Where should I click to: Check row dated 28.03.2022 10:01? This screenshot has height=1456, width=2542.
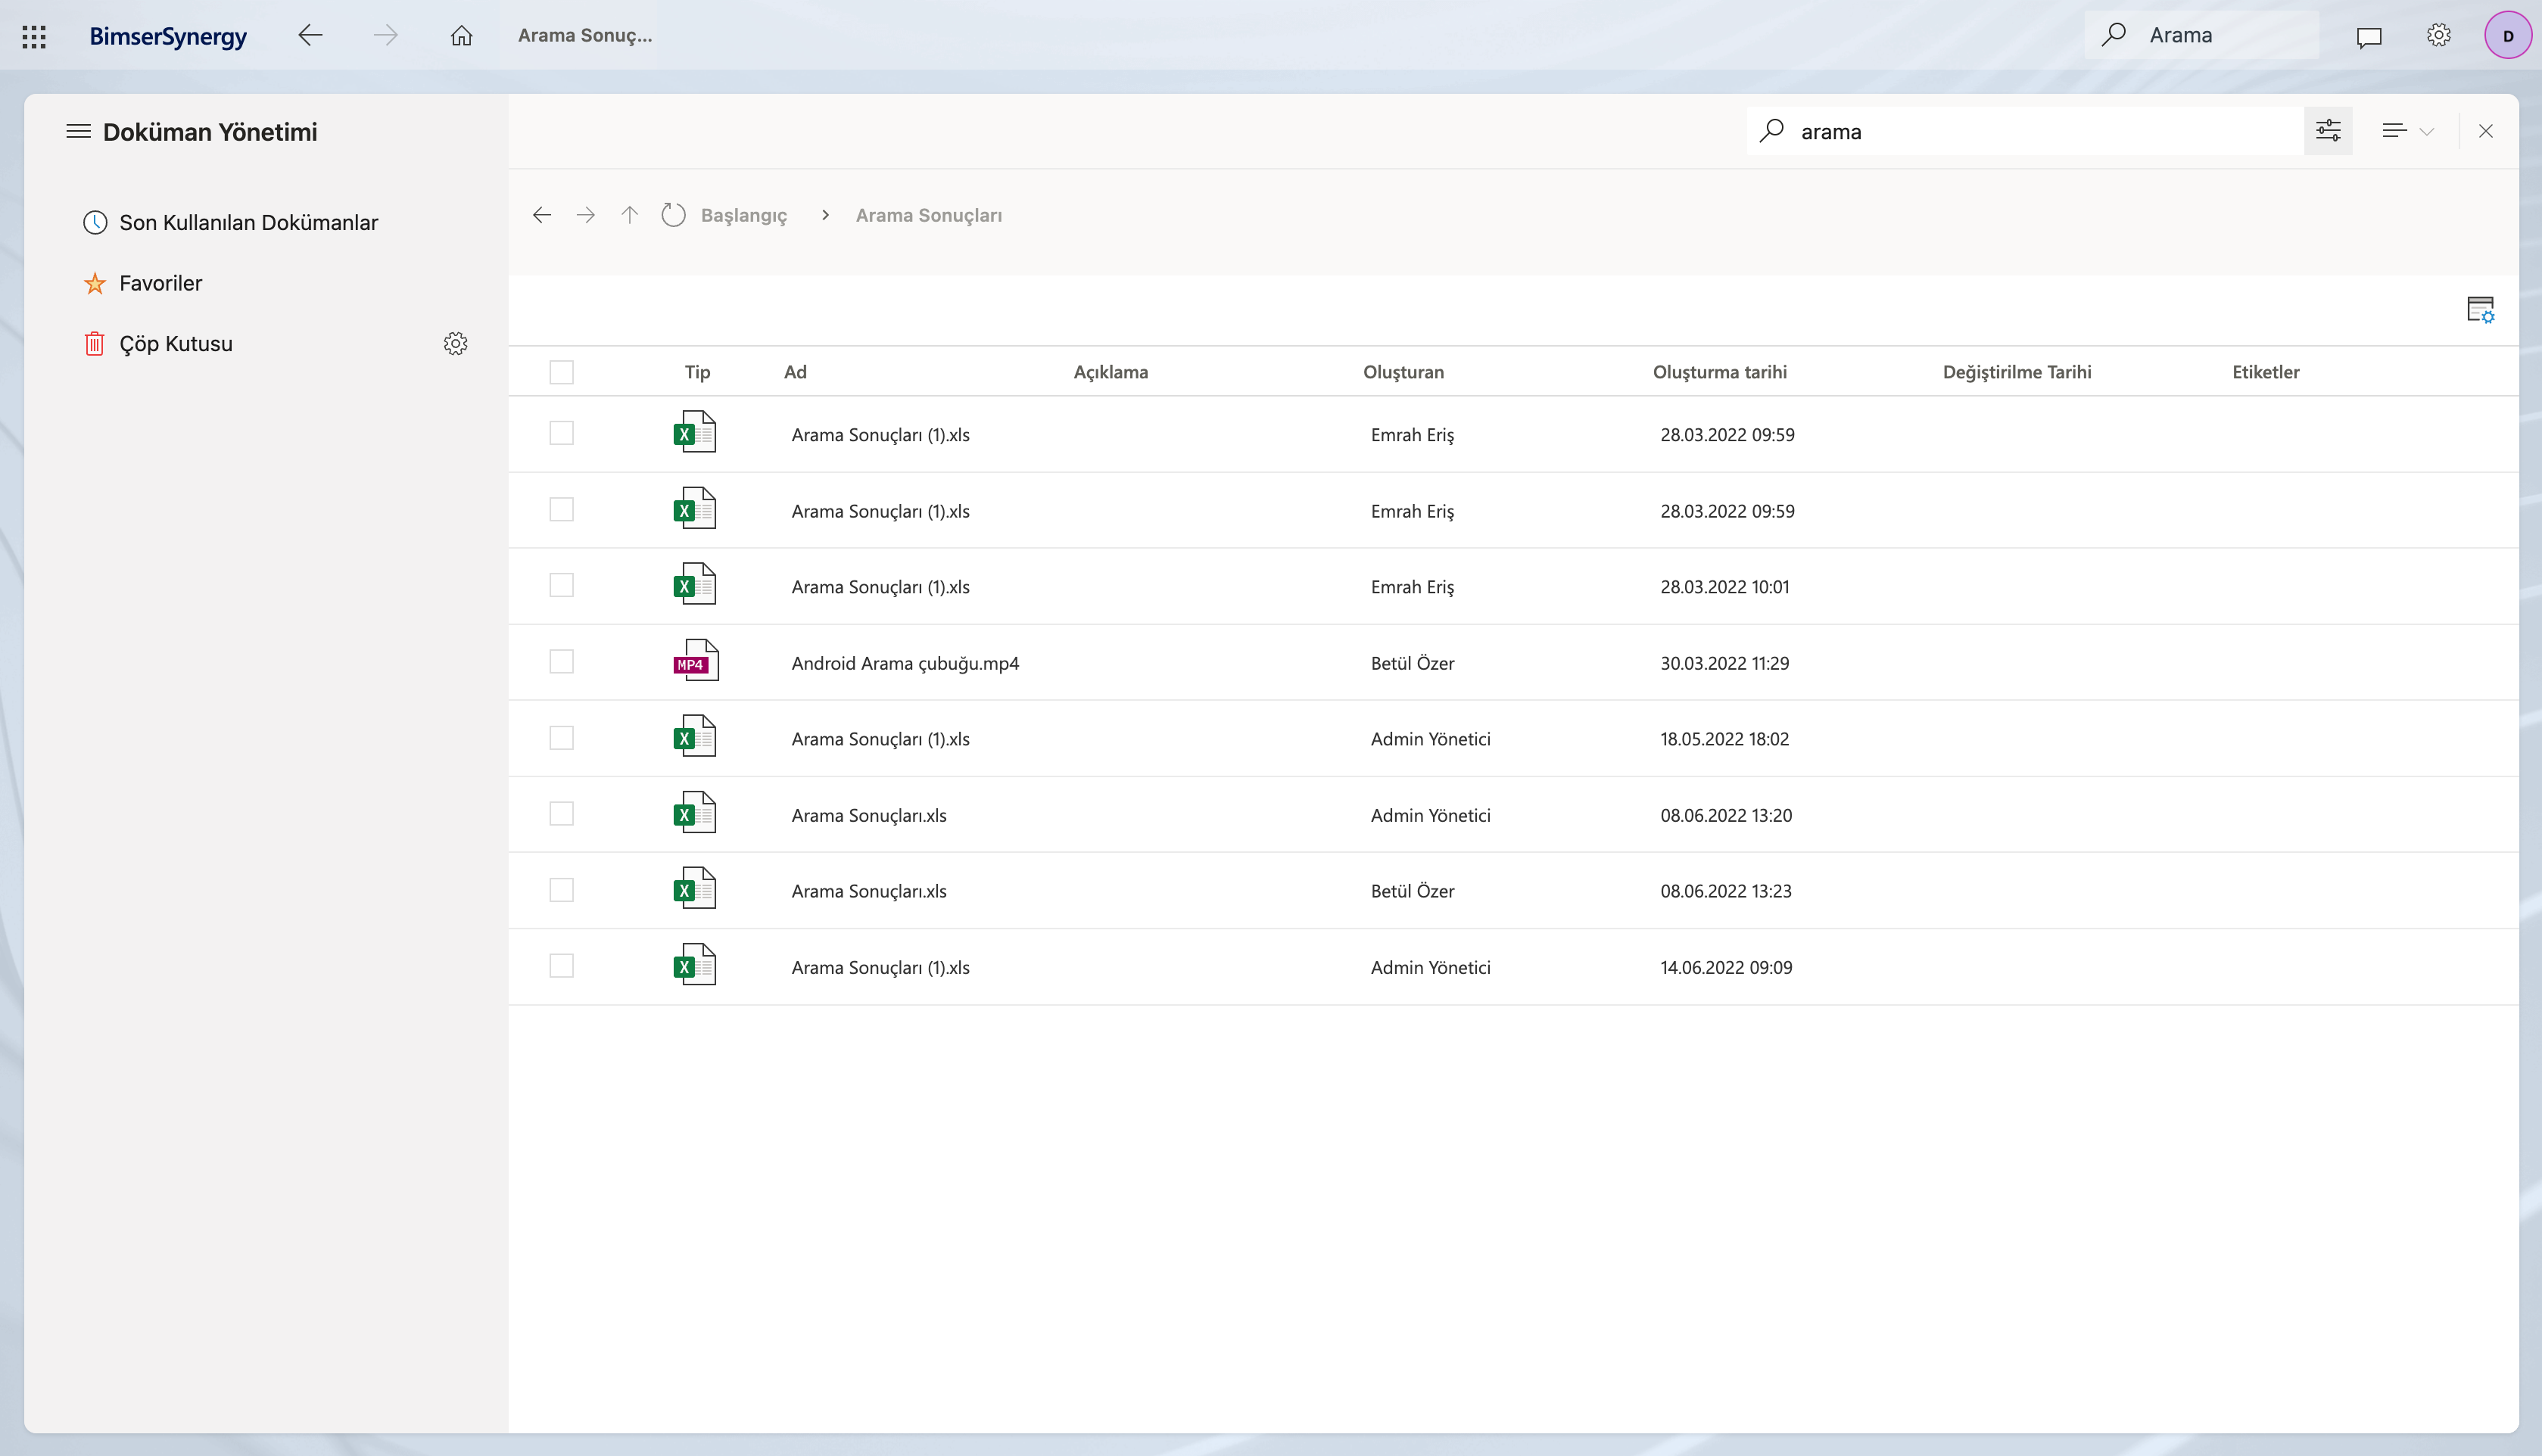click(562, 585)
